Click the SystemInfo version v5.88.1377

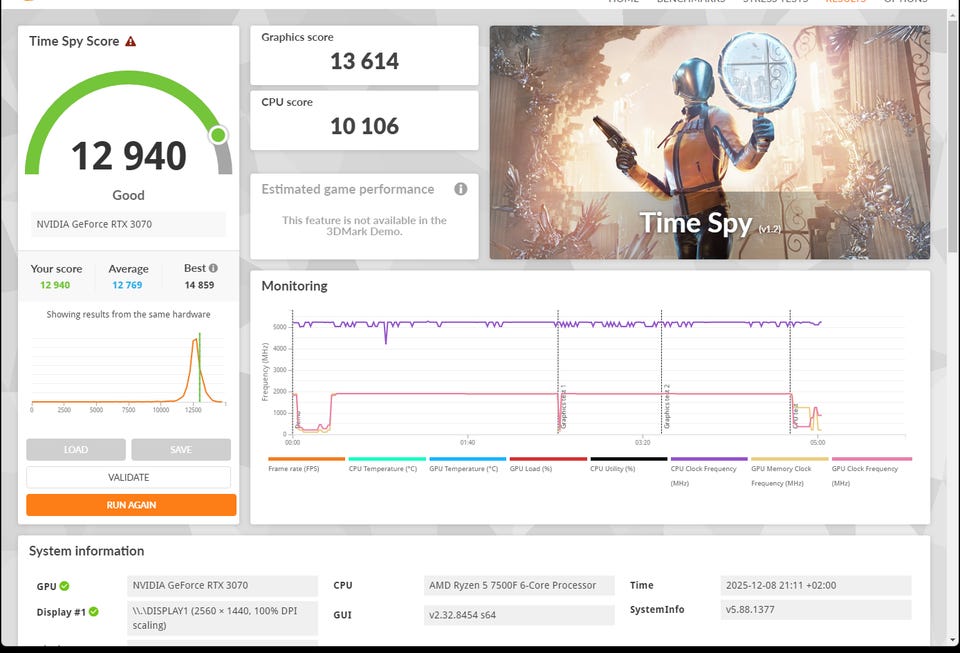816,610
